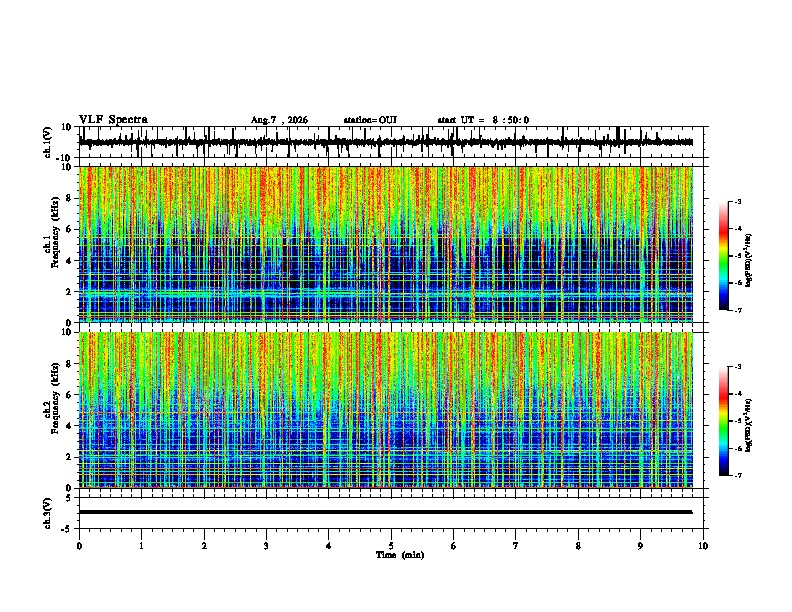Click the 'station=OUJ' header text
This screenshot has width=792, height=612.
click(370, 120)
